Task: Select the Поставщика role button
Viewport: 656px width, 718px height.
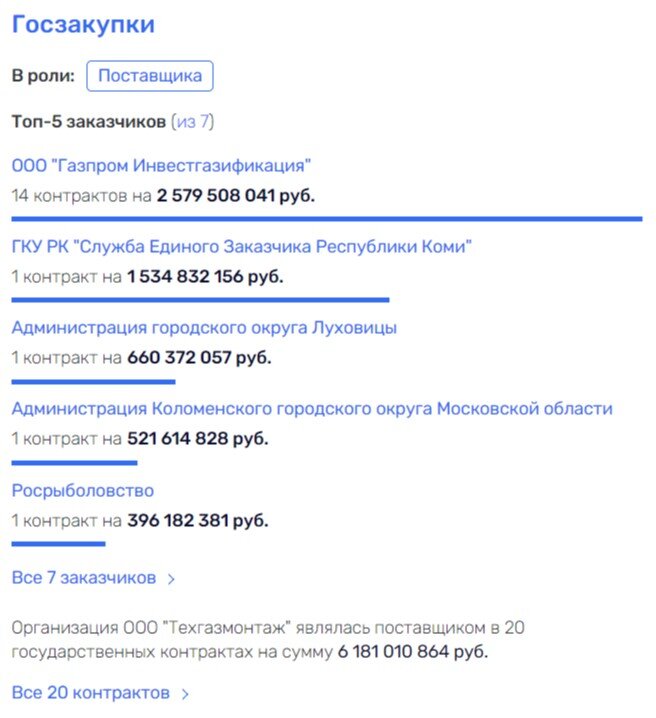Action: tap(150, 76)
